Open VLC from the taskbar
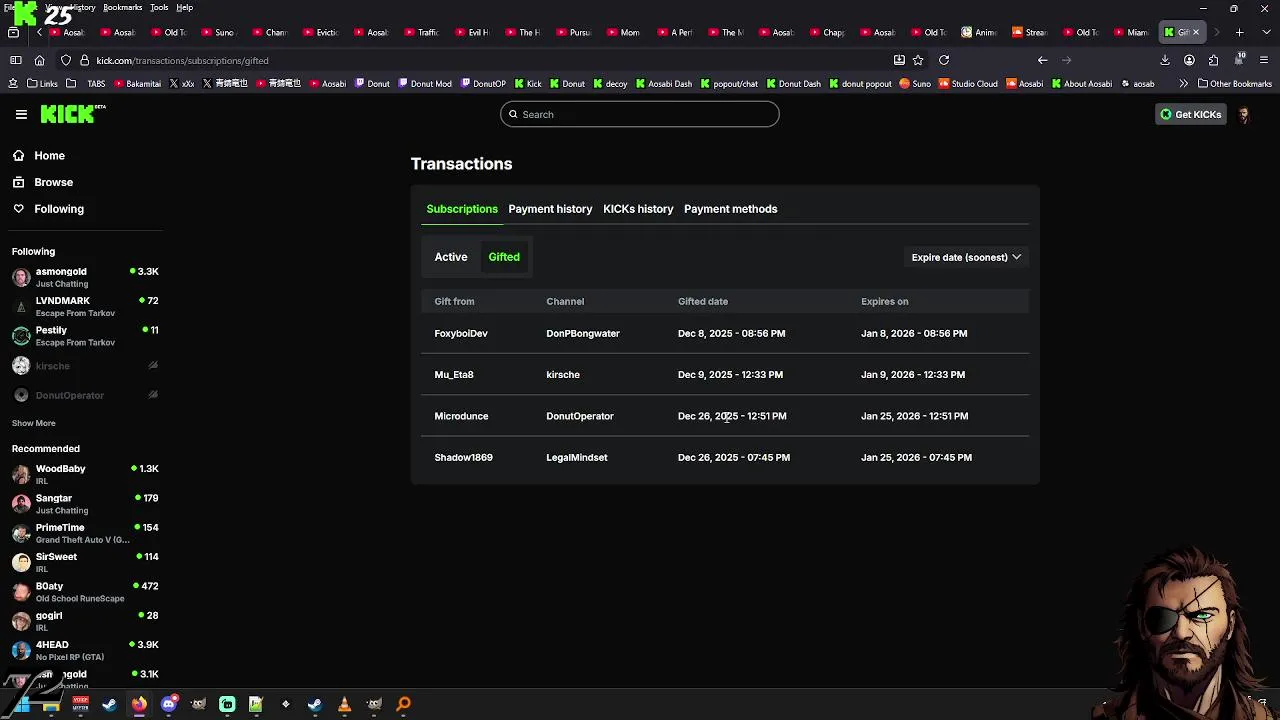This screenshot has width=1280, height=720. pyautogui.click(x=344, y=704)
